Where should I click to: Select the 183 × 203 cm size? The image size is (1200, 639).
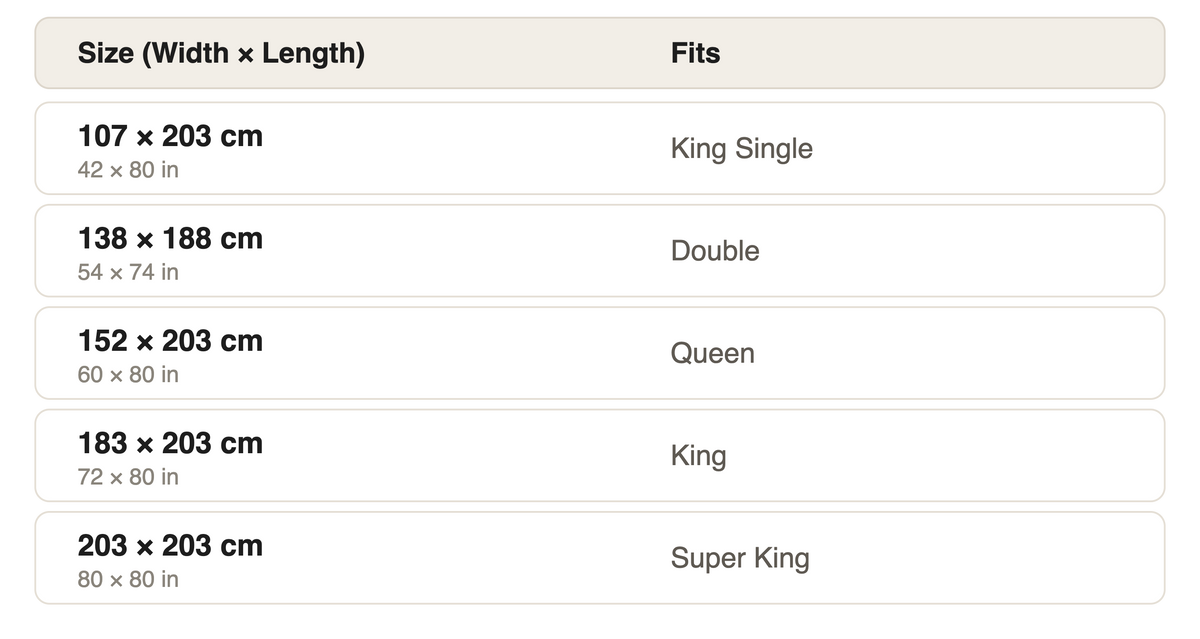pos(170,444)
